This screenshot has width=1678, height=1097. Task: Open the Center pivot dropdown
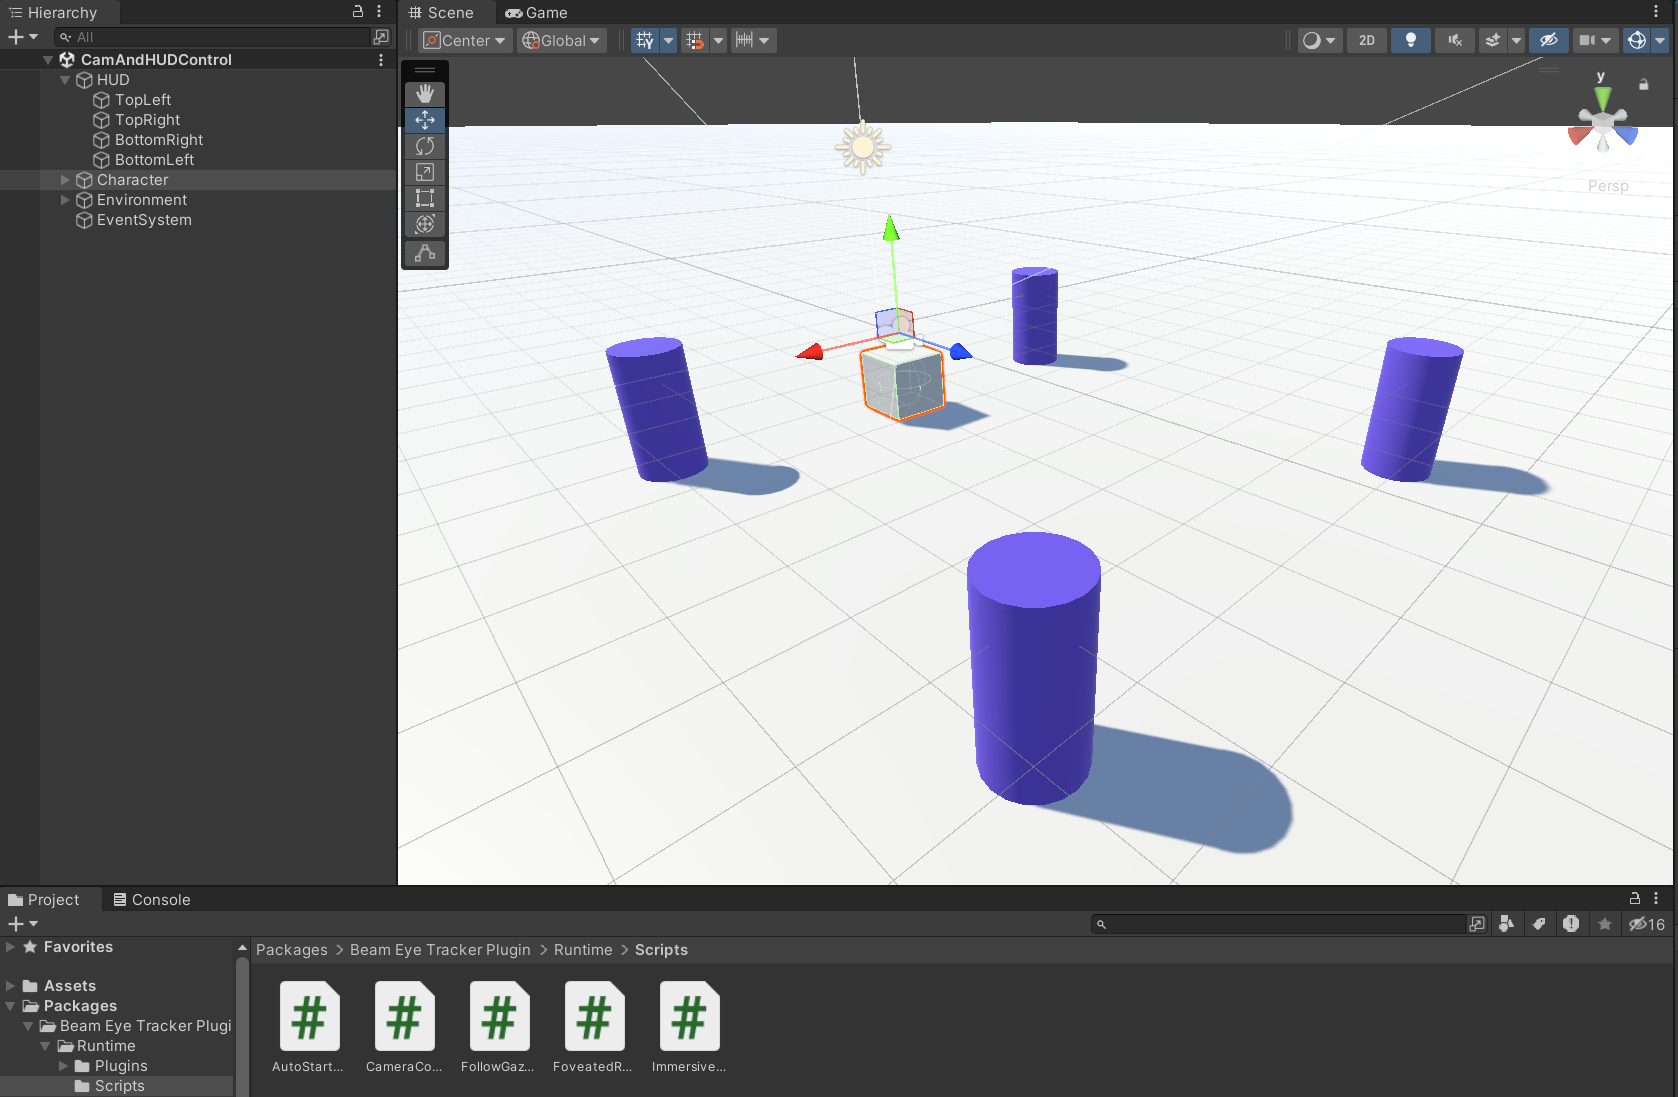[x=464, y=40]
